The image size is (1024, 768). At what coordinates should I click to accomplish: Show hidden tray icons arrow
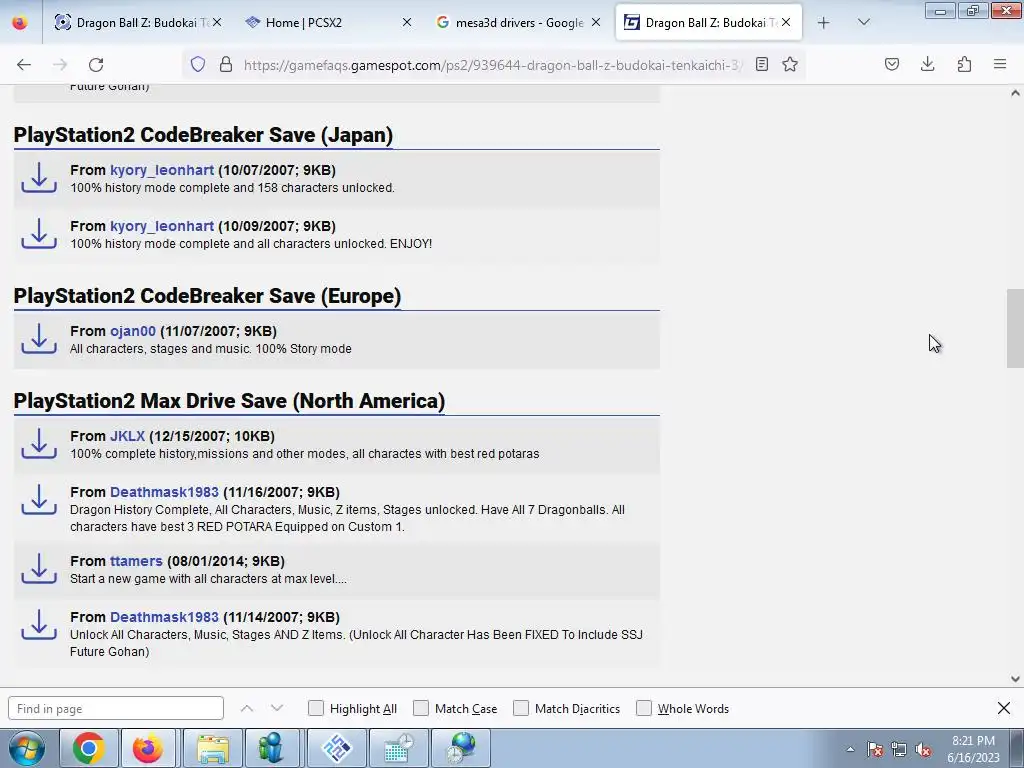point(850,750)
